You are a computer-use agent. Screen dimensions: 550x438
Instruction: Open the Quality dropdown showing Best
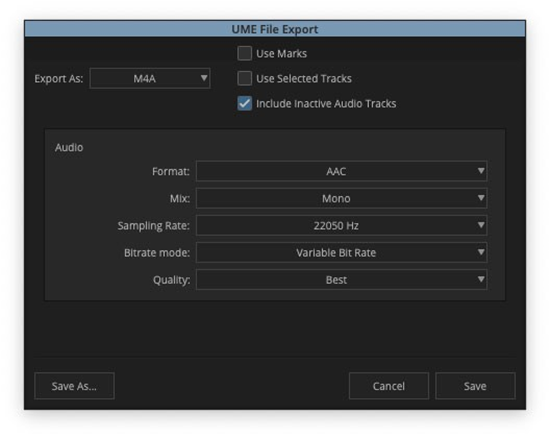point(342,280)
